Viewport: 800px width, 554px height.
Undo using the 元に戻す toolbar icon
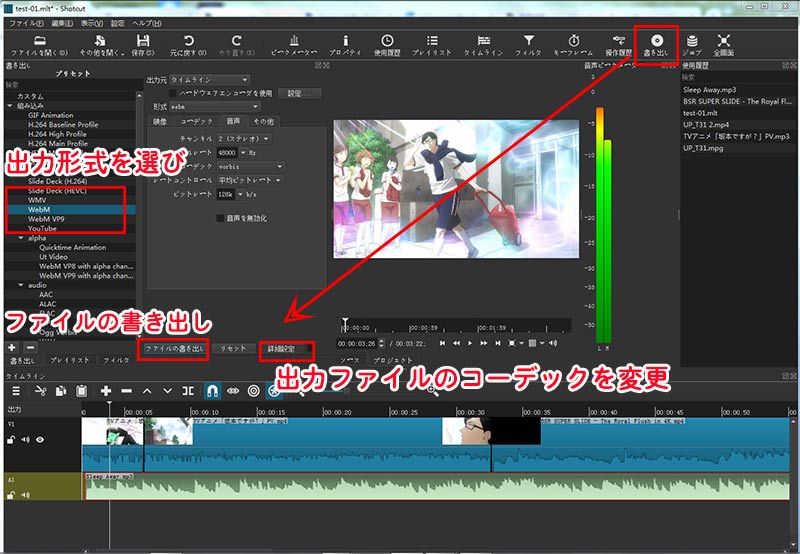pos(189,41)
